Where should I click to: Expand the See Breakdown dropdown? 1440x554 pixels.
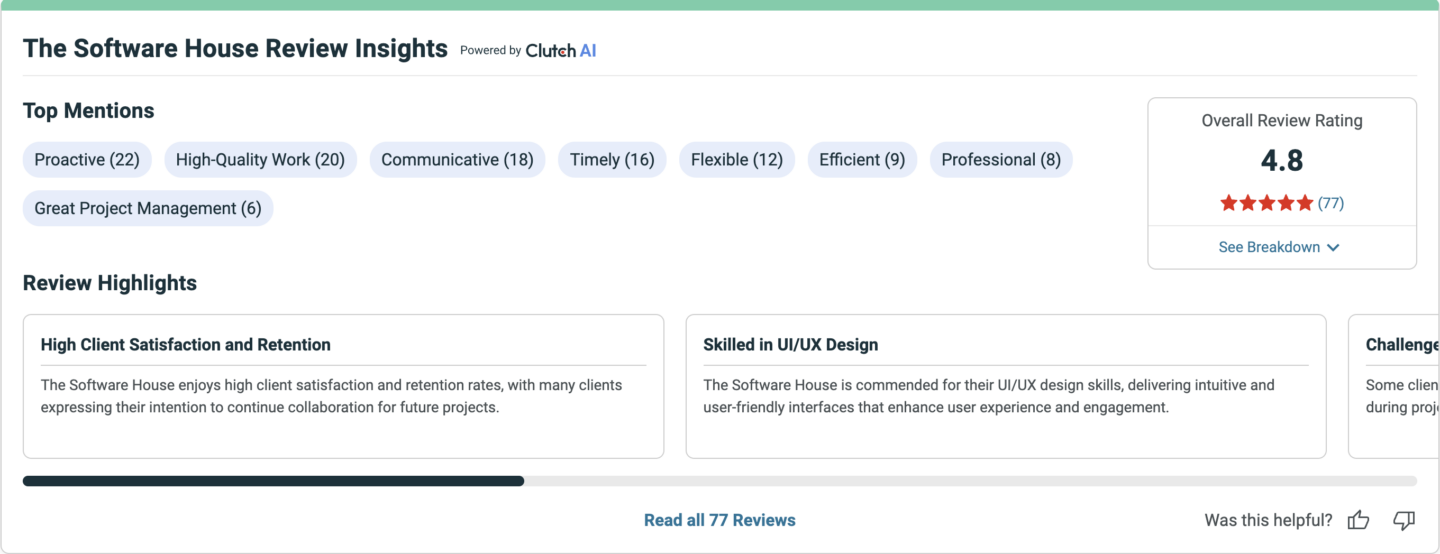pos(1279,247)
